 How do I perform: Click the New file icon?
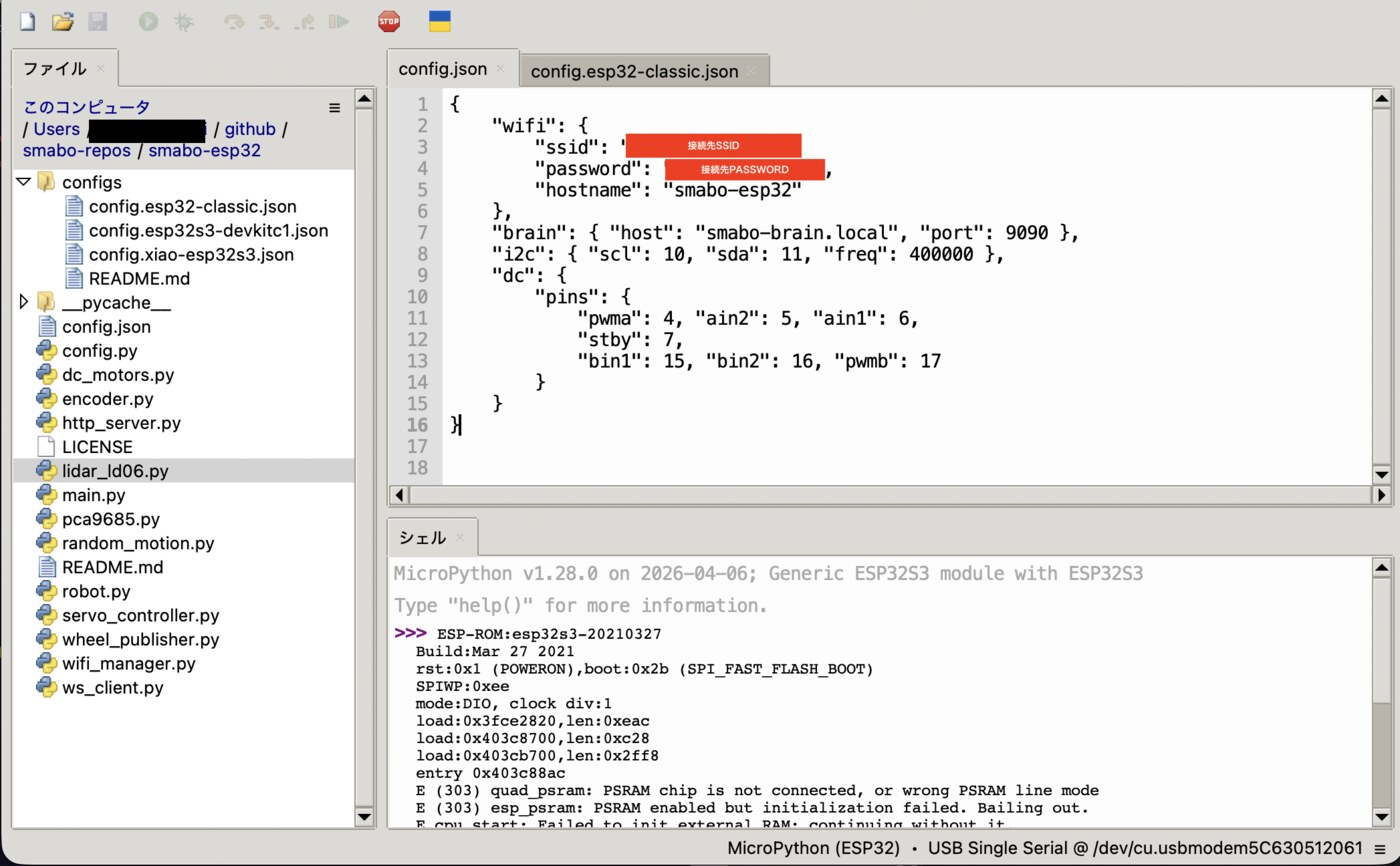(x=27, y=21)
